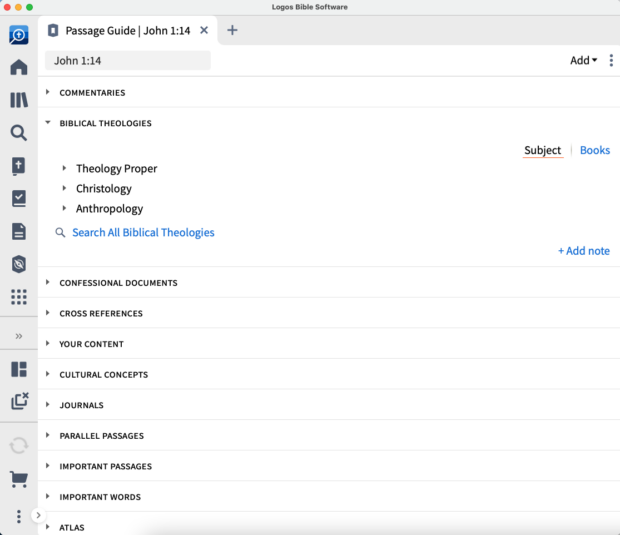Image resolution: width=620 pixels, height=535 pixels.
Task: Expand the Christology item
Action: pos(64,188)
